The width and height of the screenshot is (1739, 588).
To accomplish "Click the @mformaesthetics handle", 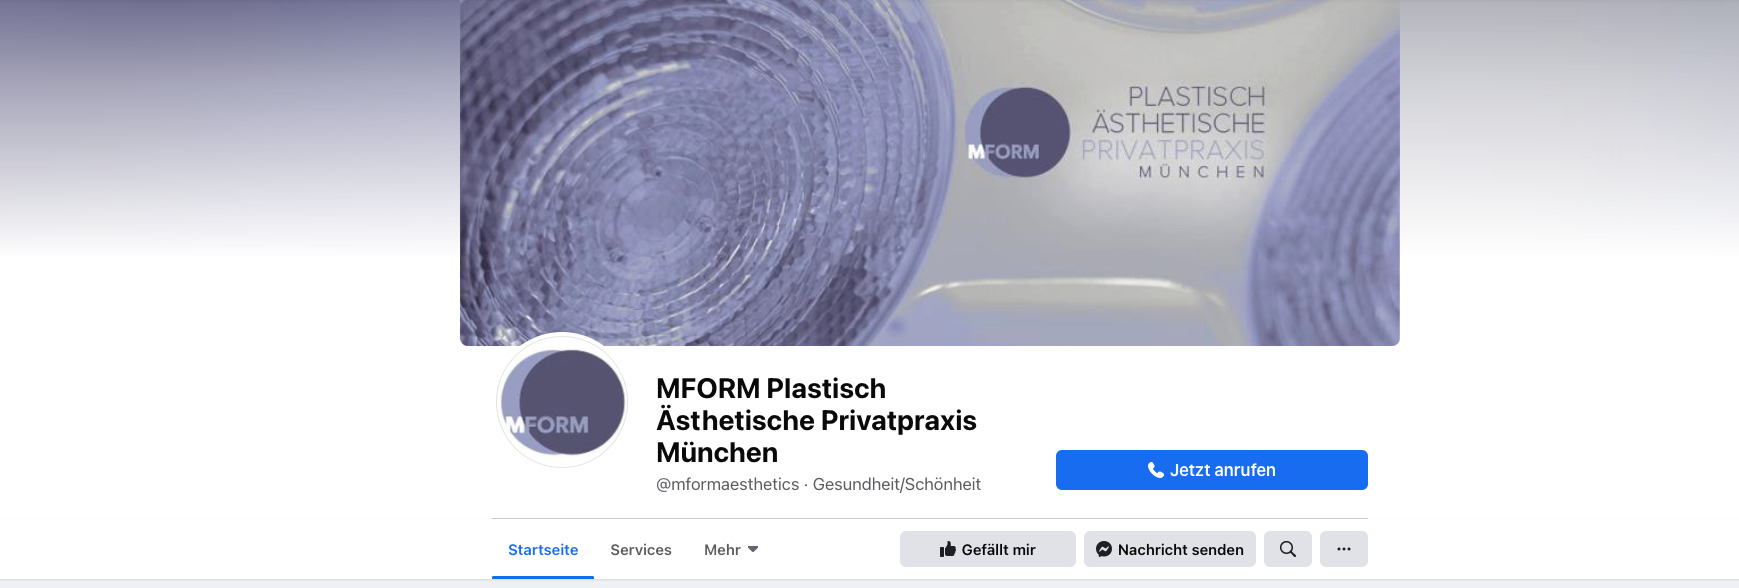I will 728,484.
